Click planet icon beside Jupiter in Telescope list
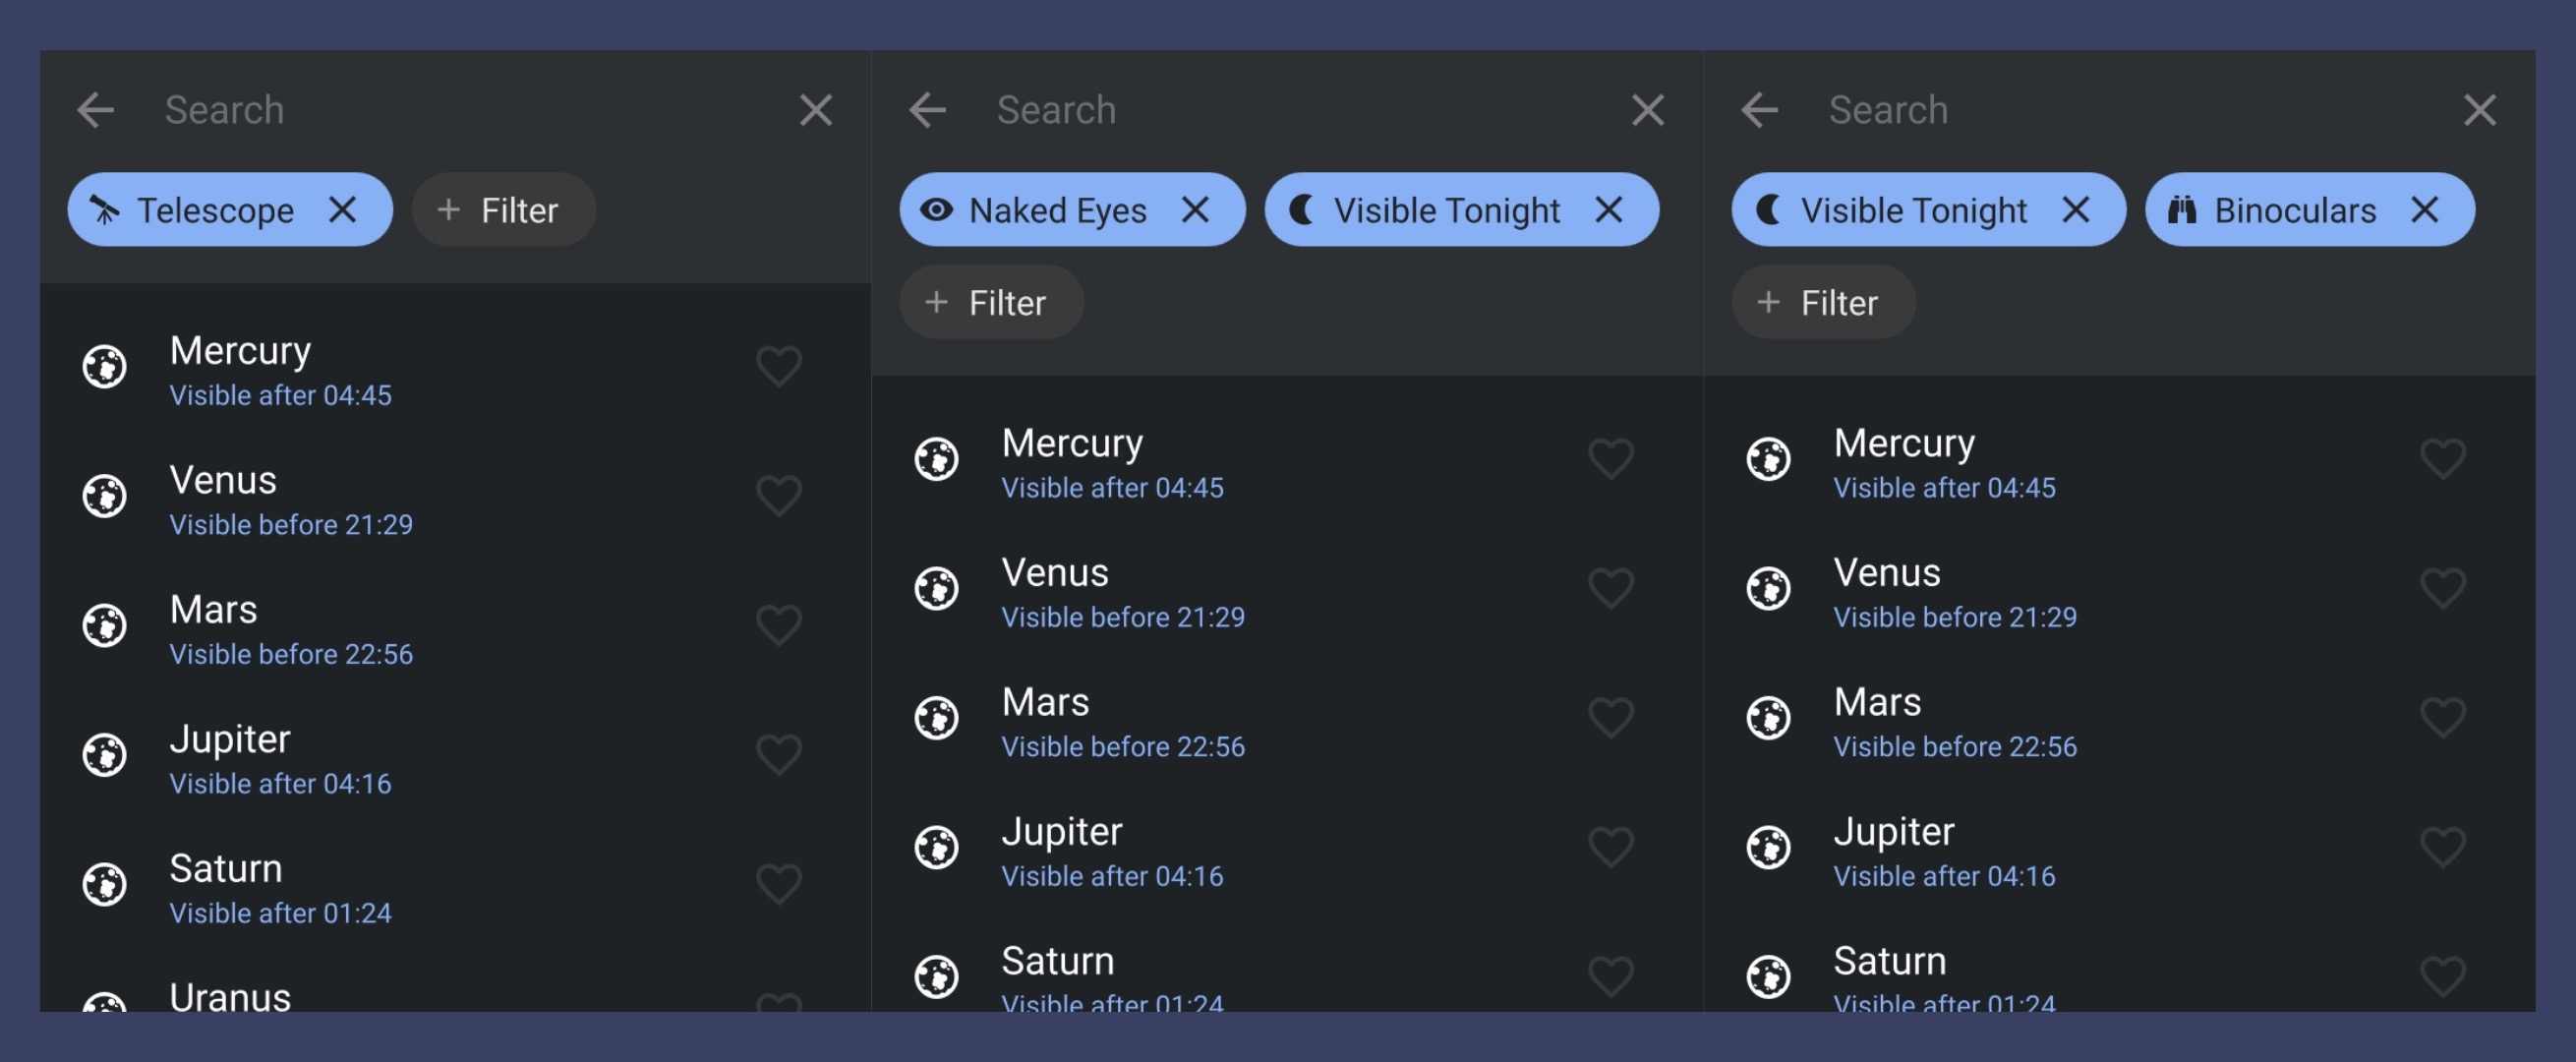 coord(104,755)
